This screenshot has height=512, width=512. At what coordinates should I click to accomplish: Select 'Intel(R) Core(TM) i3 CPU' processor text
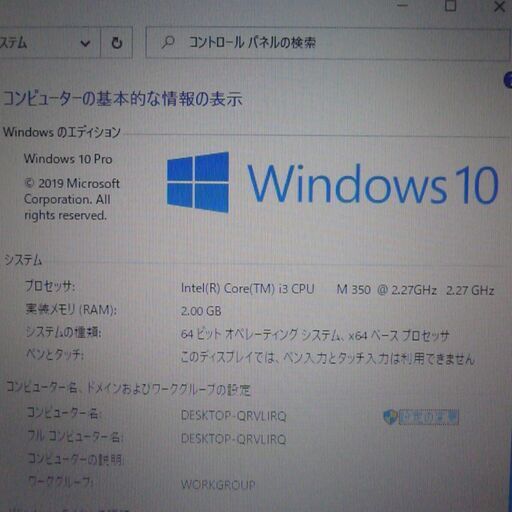click(248, 288)
